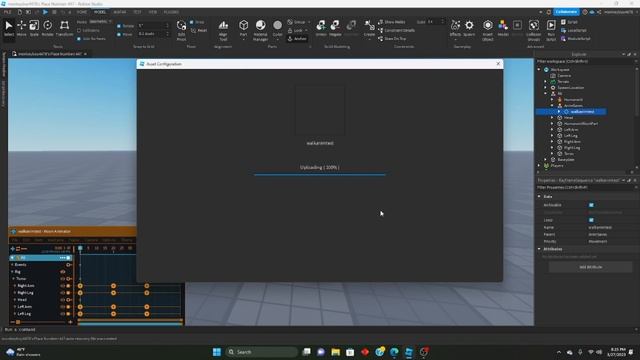Toggle the Snap pivot checkbox
The height and width of the screenshot is (360, 640).
click(x=191, y=22)
